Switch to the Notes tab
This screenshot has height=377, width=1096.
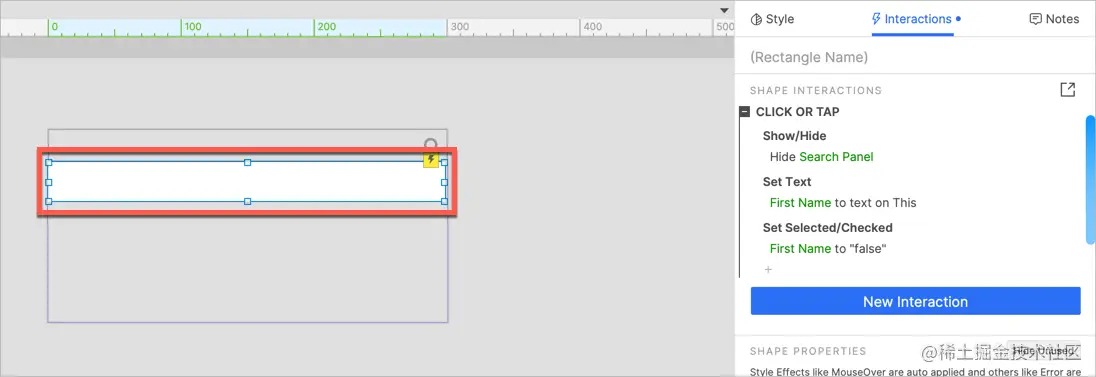[x=1054, y=19]
